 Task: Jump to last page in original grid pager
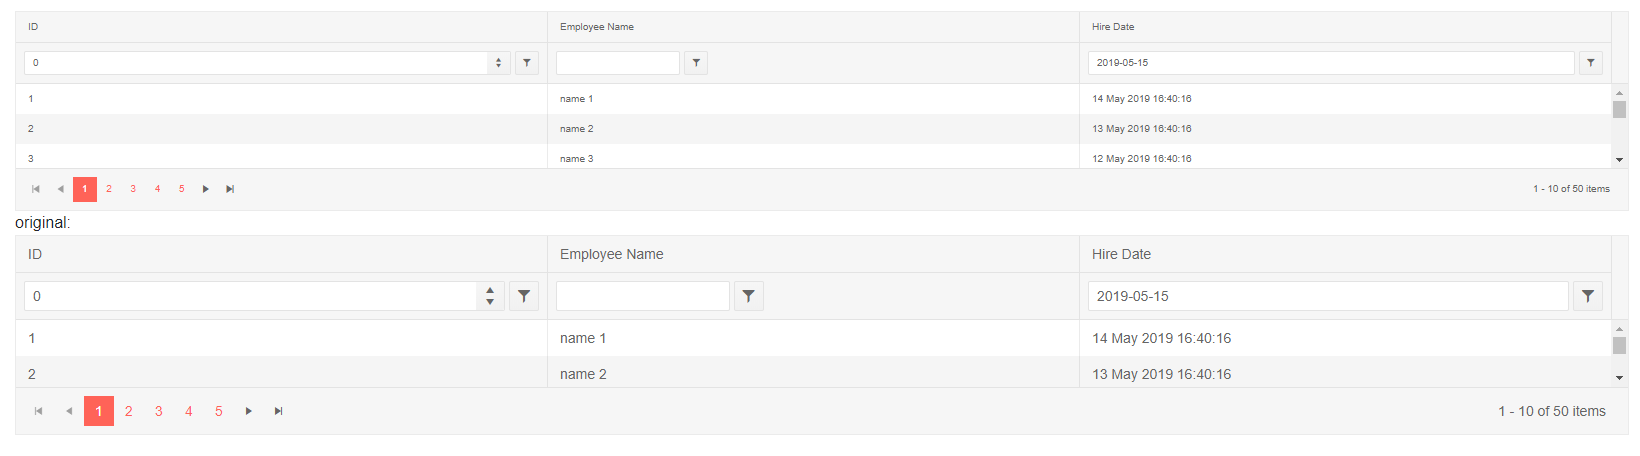279,411
